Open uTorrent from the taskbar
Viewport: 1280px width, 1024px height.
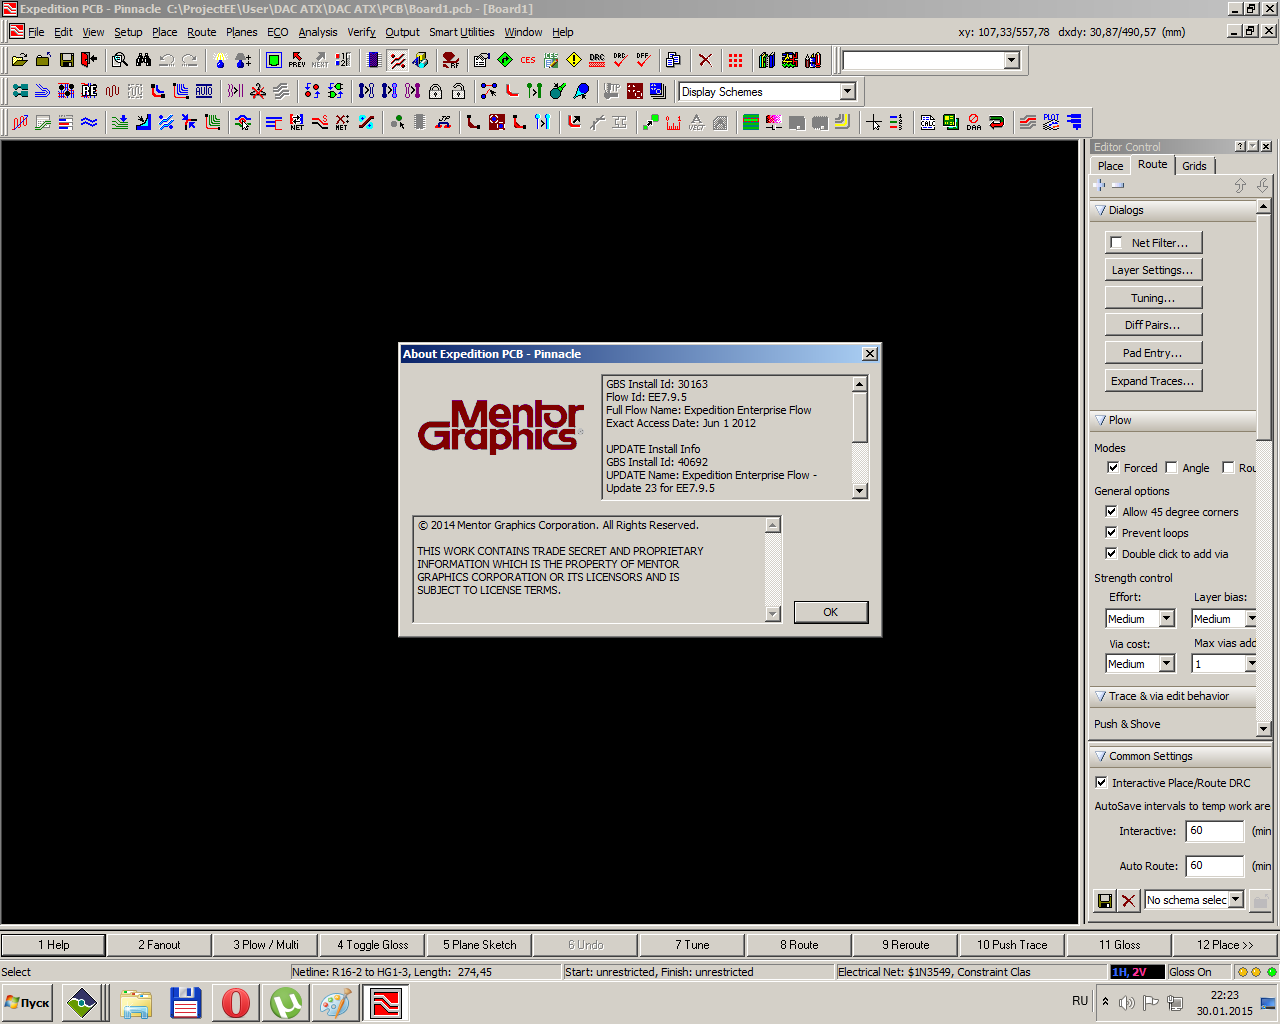(x=286, y=1002)
